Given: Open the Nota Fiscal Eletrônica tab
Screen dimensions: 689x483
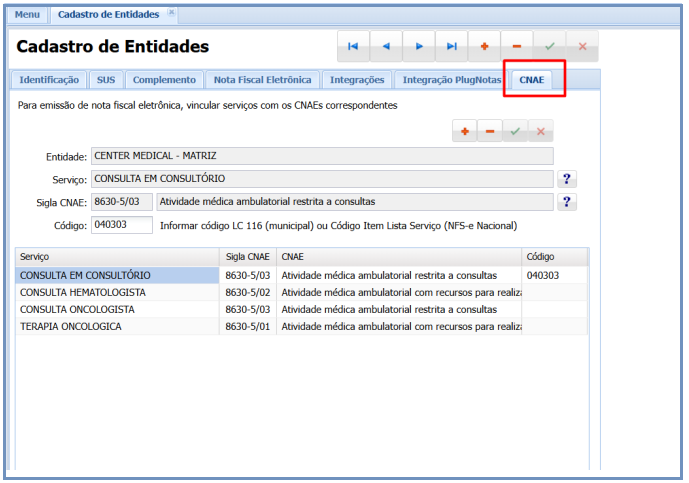Looking at the screenshot, I should pyautogui.click(x=262, y=79).
